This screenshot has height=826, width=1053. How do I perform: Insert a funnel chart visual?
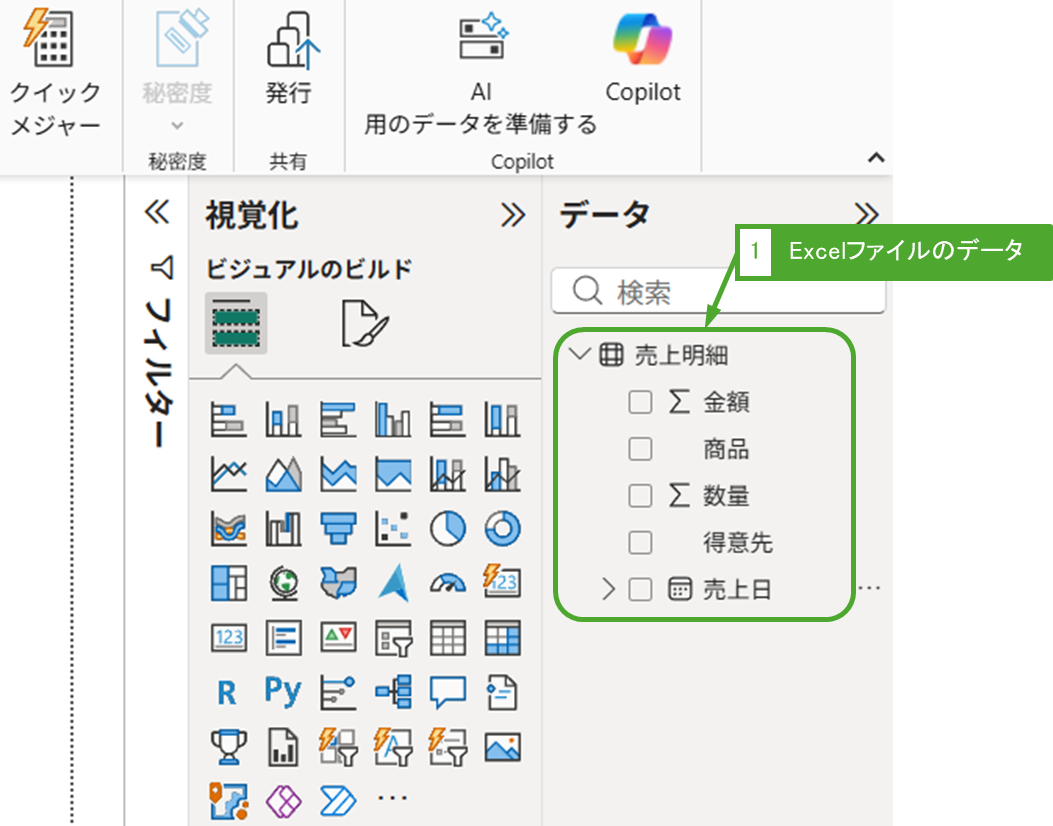pos(338,529)
